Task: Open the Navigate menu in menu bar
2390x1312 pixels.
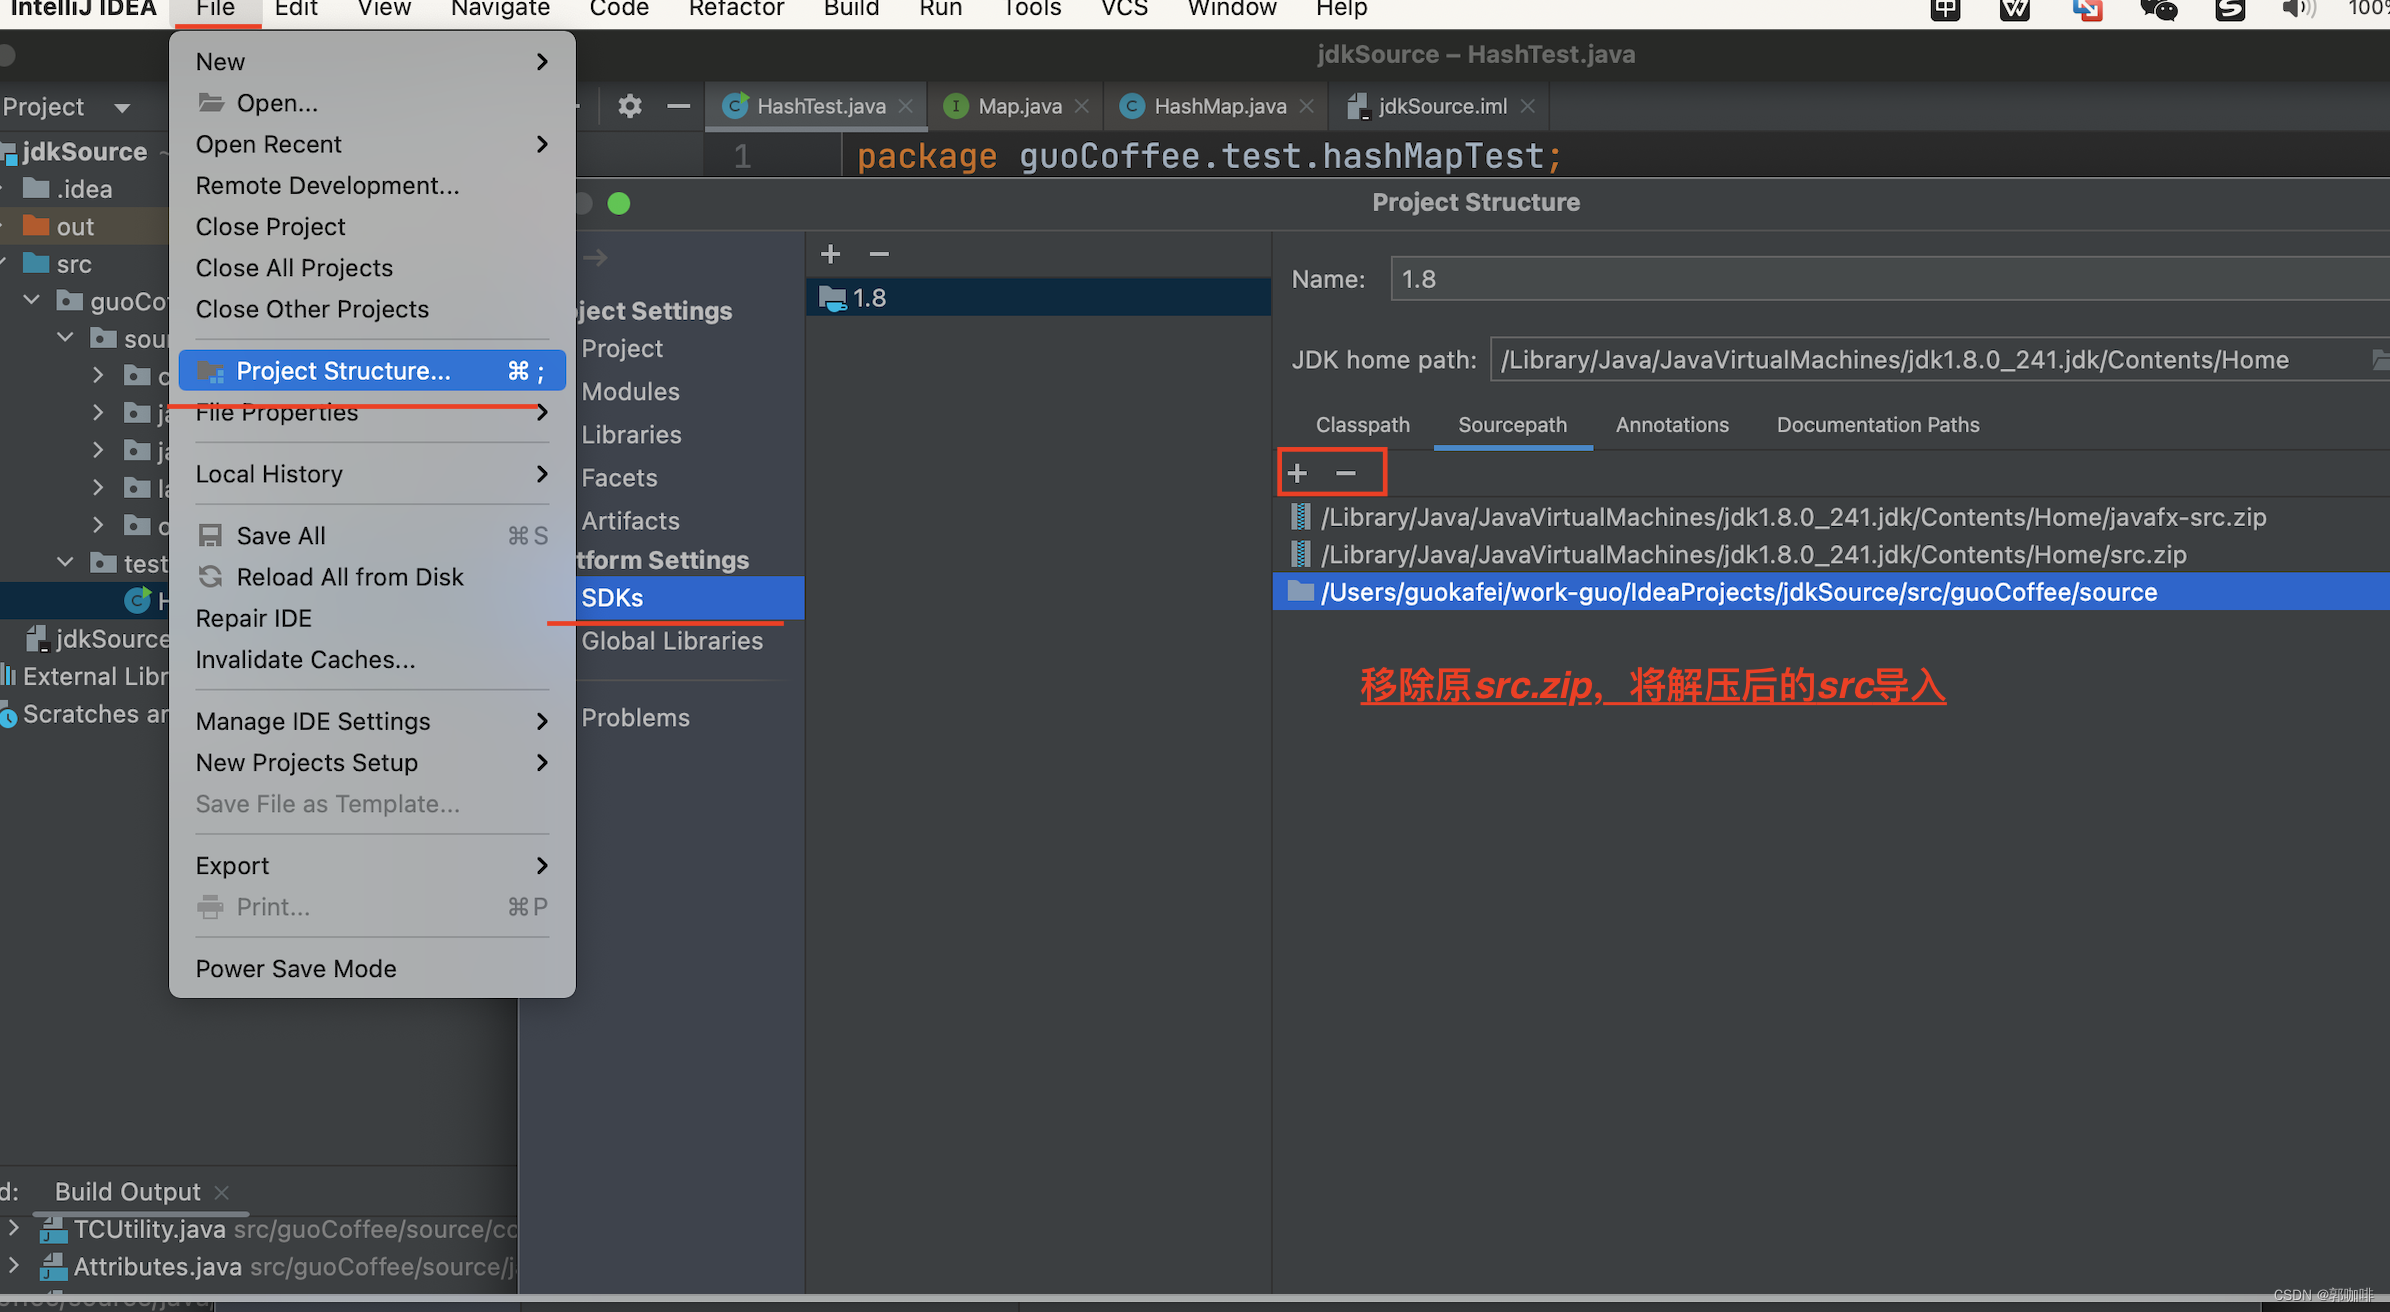Action: point(500,10)
